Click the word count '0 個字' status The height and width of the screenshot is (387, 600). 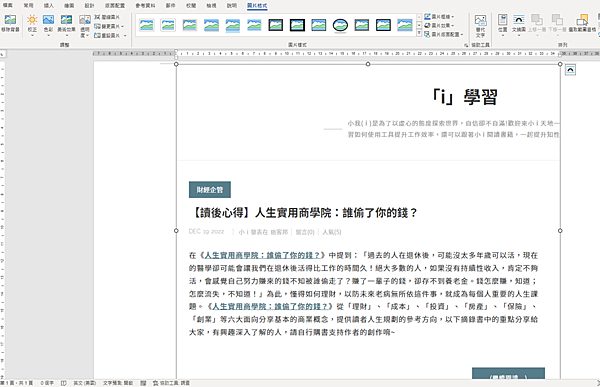(x=47, y=383)
